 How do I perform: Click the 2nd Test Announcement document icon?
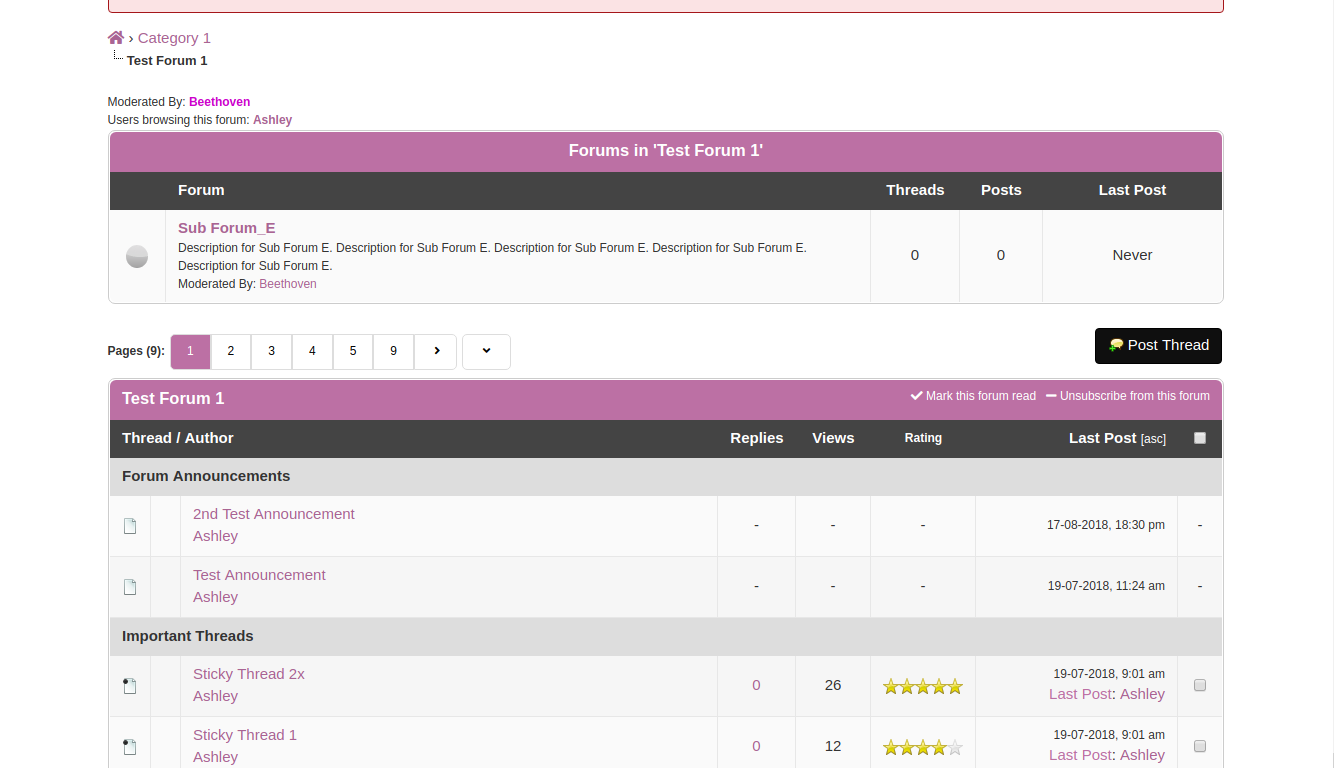(x=130, y=526)
